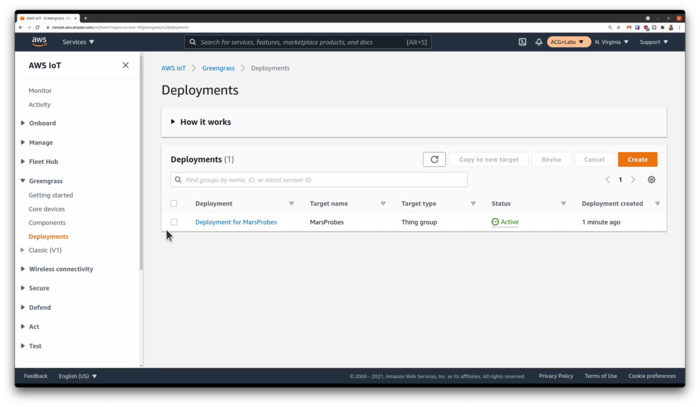Open Deployment for MarsProbes link
Screen dimensions: 700x407
coord(236,222)
